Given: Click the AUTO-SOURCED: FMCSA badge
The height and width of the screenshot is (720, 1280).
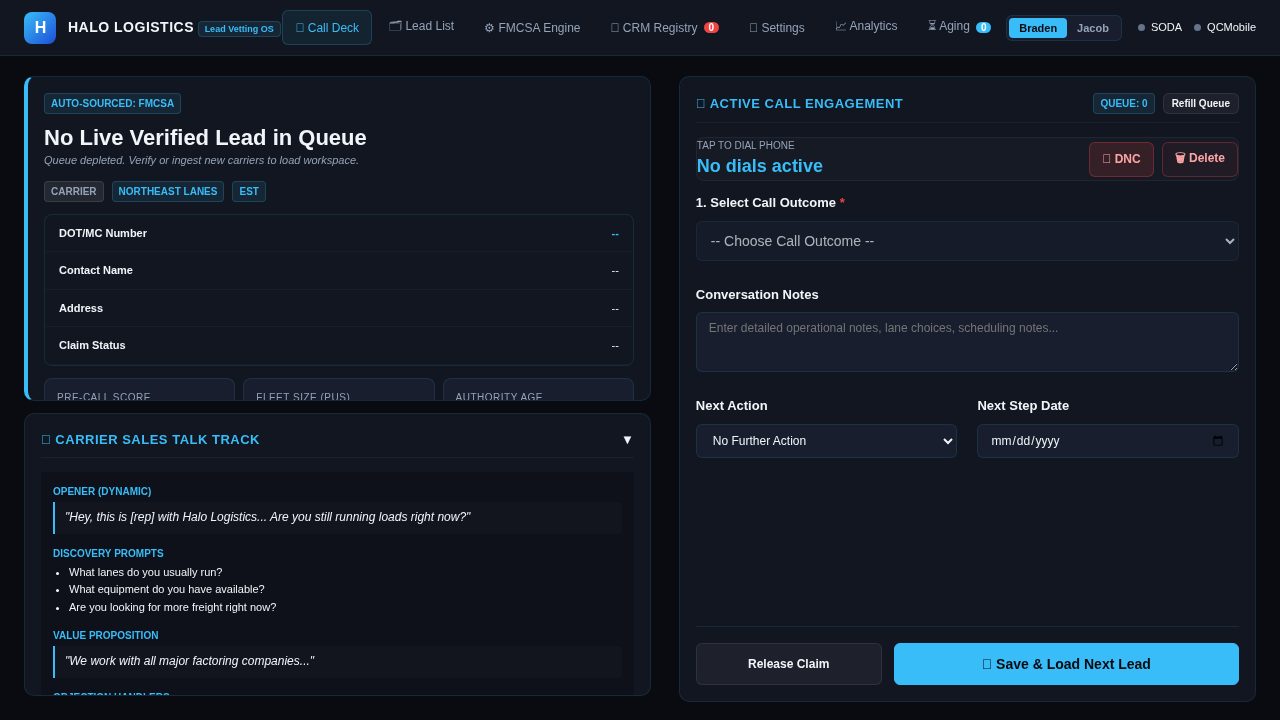Looking at the screenshot, I should (112, 103).
